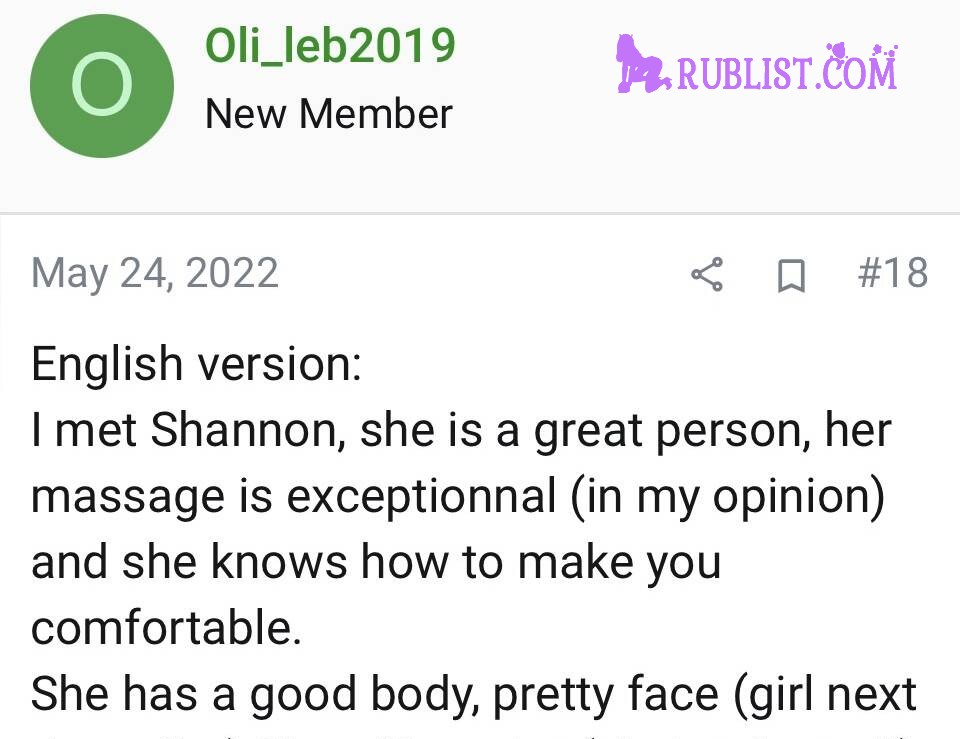
Task: Click the name Shannon in the post
Action: (x=244, y=430)
